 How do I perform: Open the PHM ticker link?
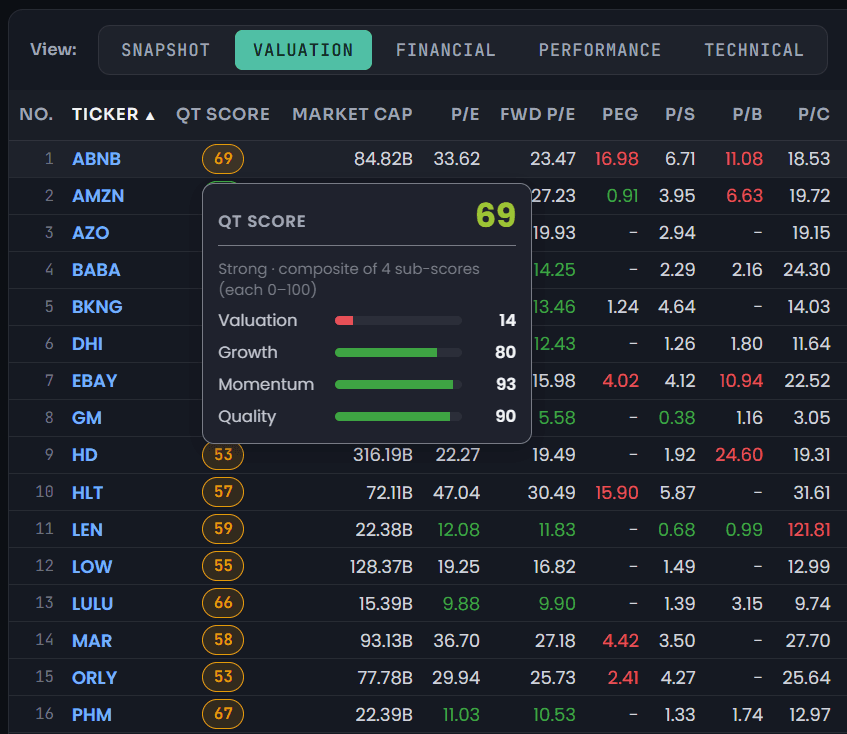coord(92,715)
